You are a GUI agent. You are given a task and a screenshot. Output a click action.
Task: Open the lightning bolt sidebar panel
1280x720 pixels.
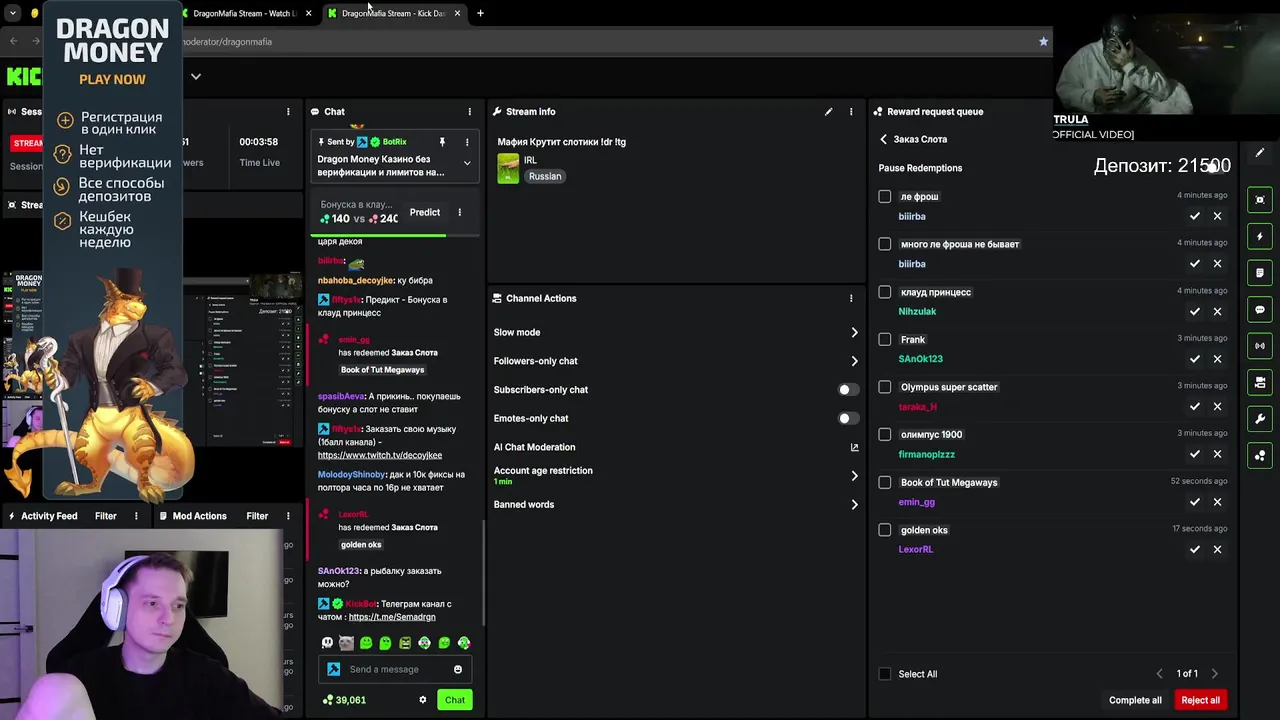tap(1260, 236)
